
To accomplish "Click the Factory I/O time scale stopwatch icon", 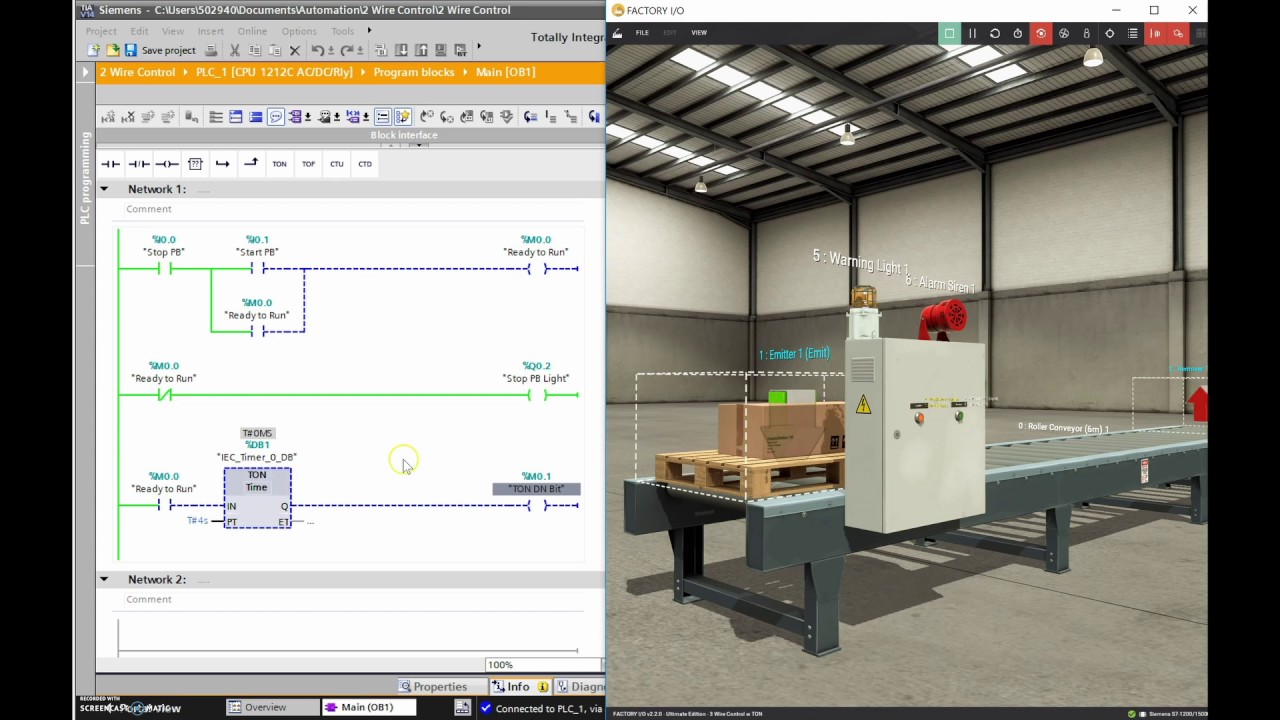I will (1018, 33).
